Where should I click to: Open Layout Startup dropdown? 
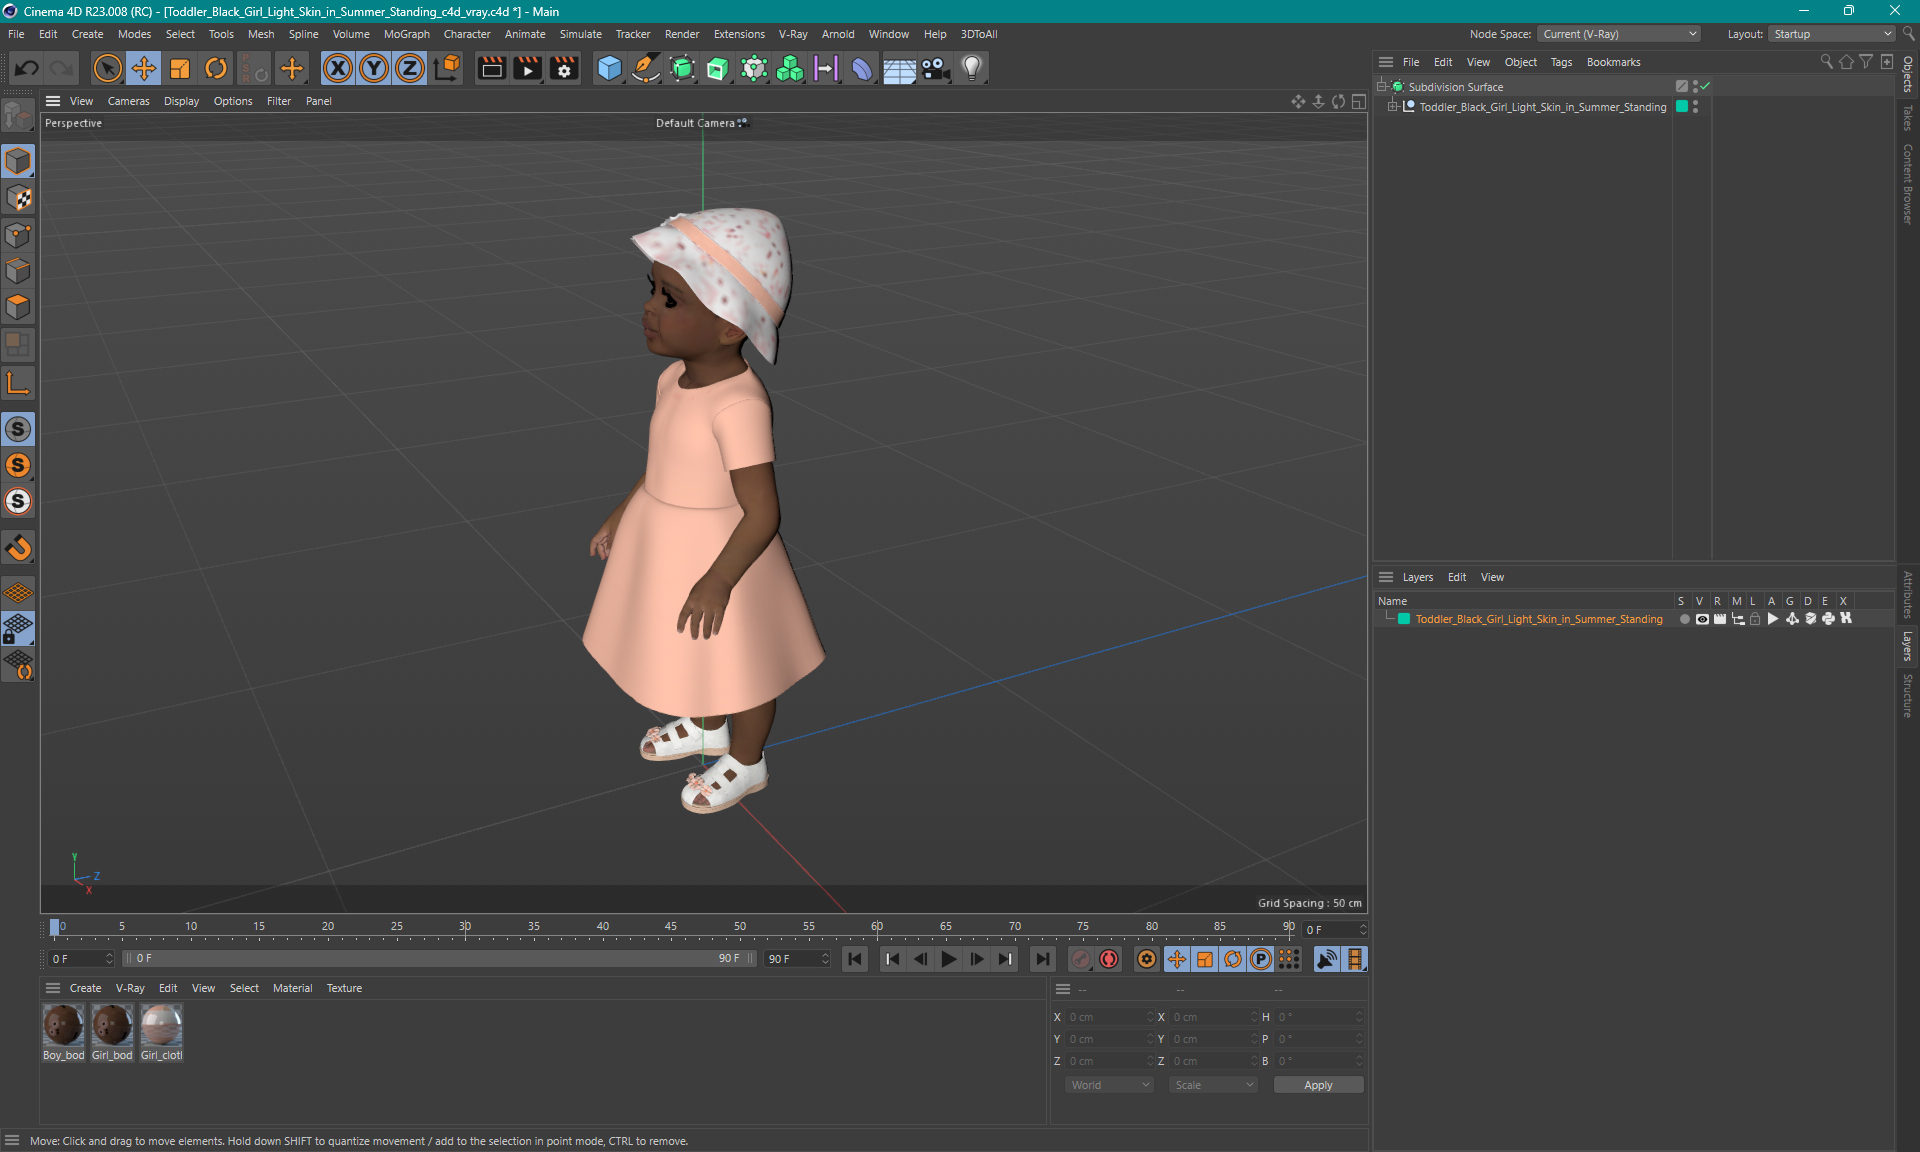(x=1832, y=34)
